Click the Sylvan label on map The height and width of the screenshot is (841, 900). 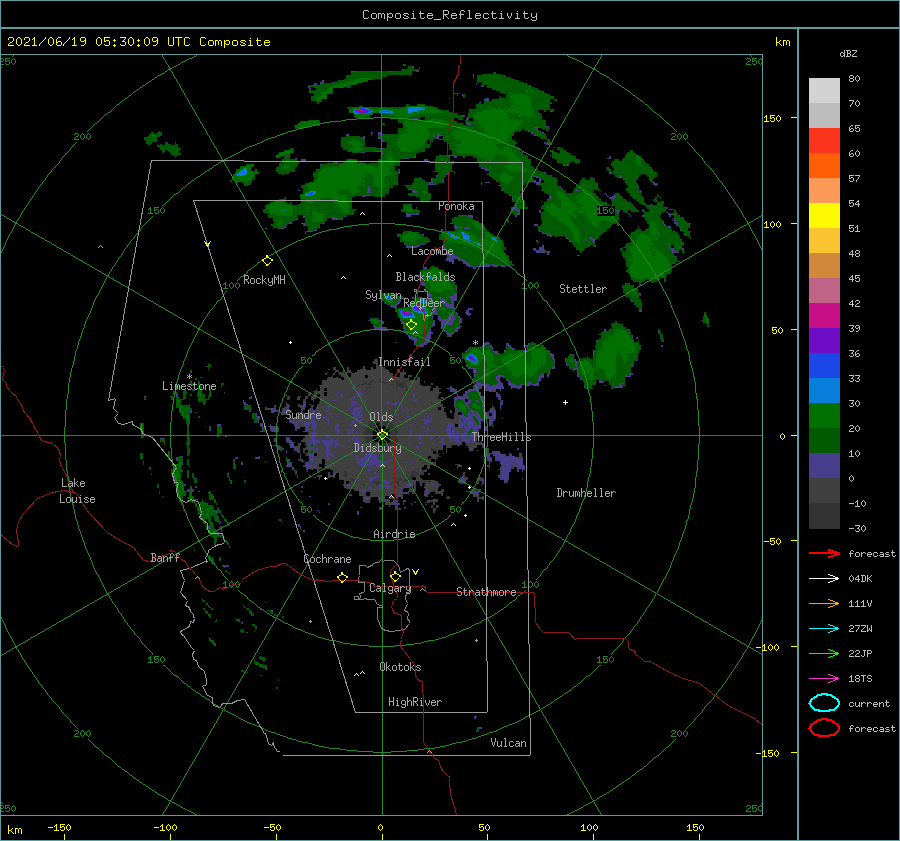pyautogui.click(x=383, y=295)
